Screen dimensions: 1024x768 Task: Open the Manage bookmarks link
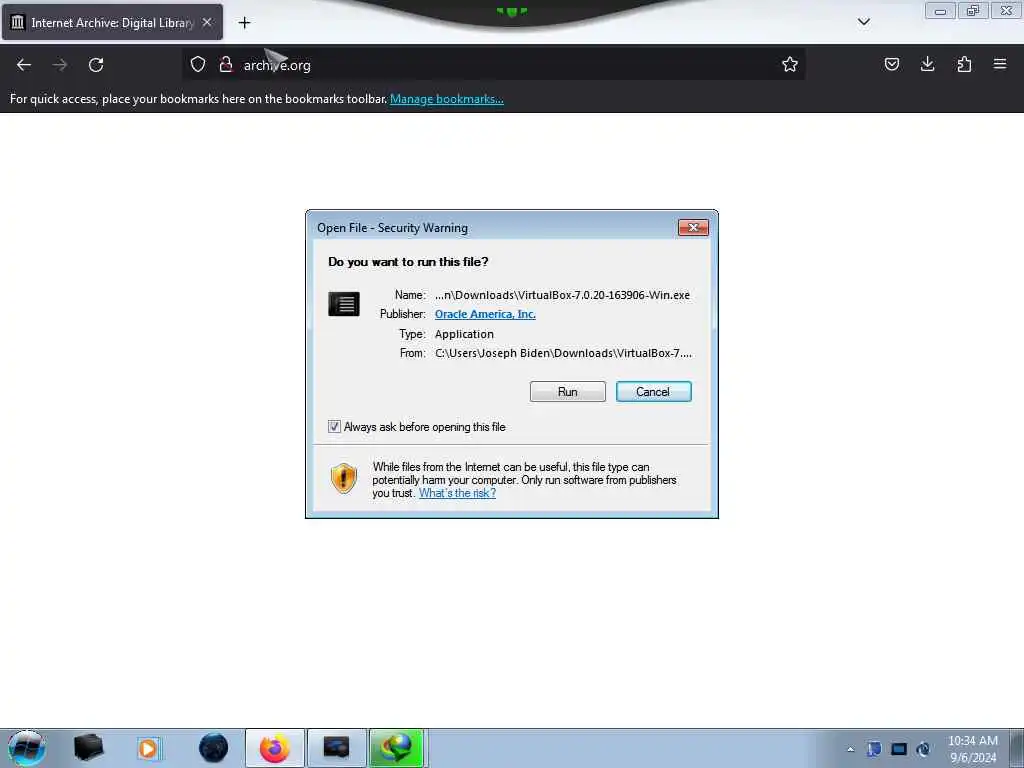[447, 99]
